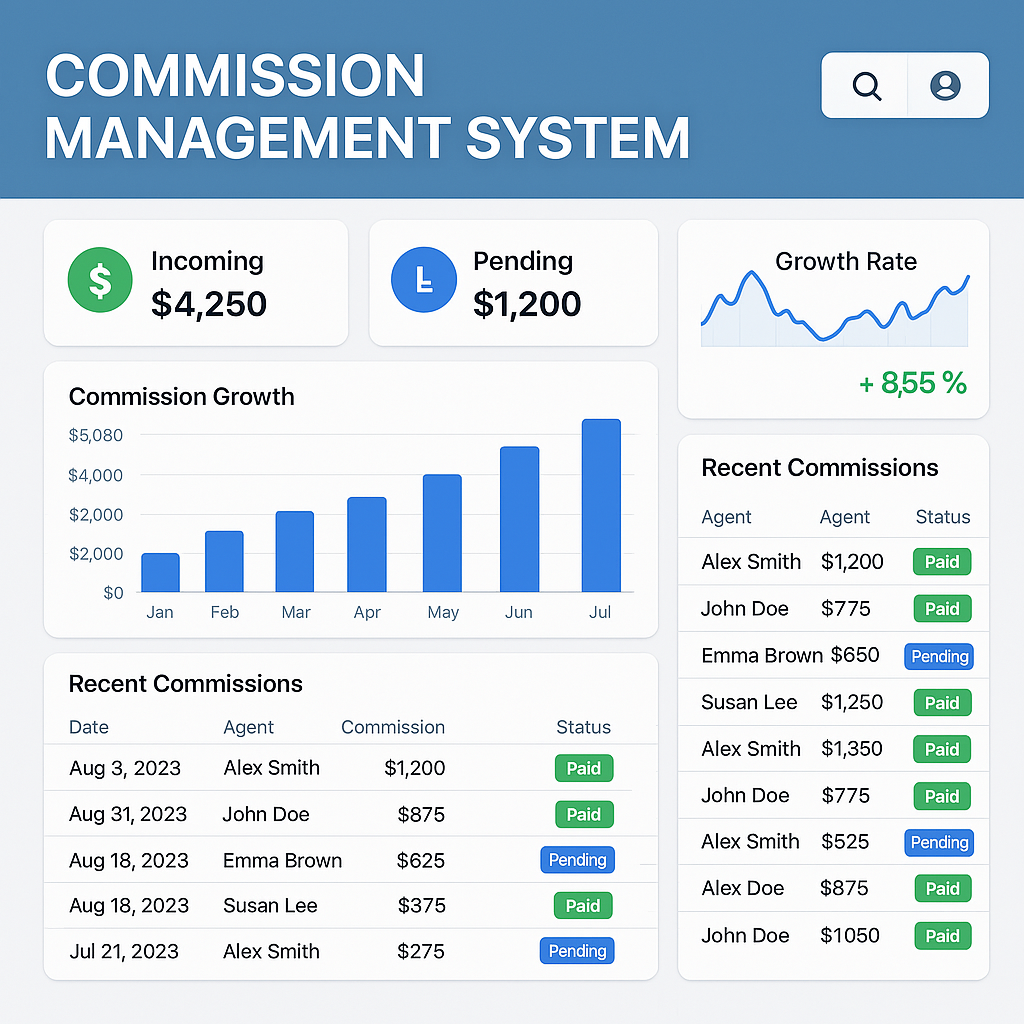1024x1024 pixels.
Task: Click the Paid badge for Susan Lee $1,250
Action: (x=942, y=702)
